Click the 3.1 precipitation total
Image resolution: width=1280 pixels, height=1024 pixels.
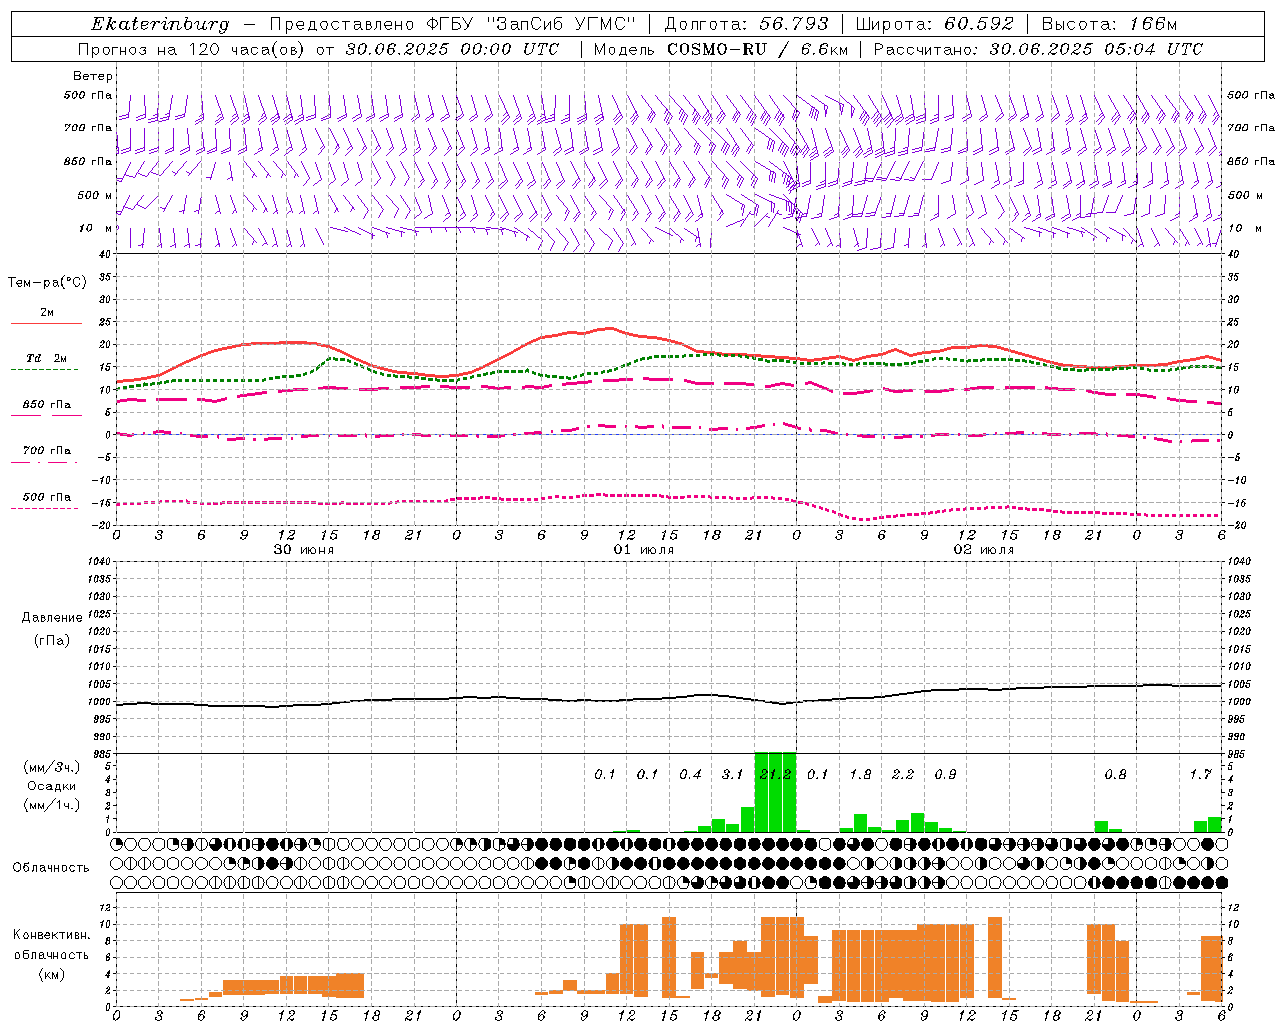point(732,775)
